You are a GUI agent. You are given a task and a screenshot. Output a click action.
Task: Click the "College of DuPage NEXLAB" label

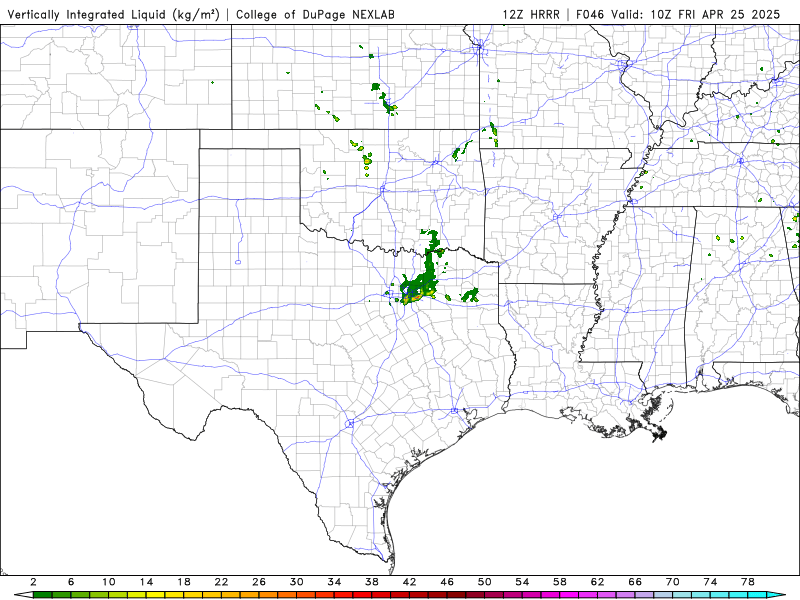pyautogui.click(x=315, y=15)
